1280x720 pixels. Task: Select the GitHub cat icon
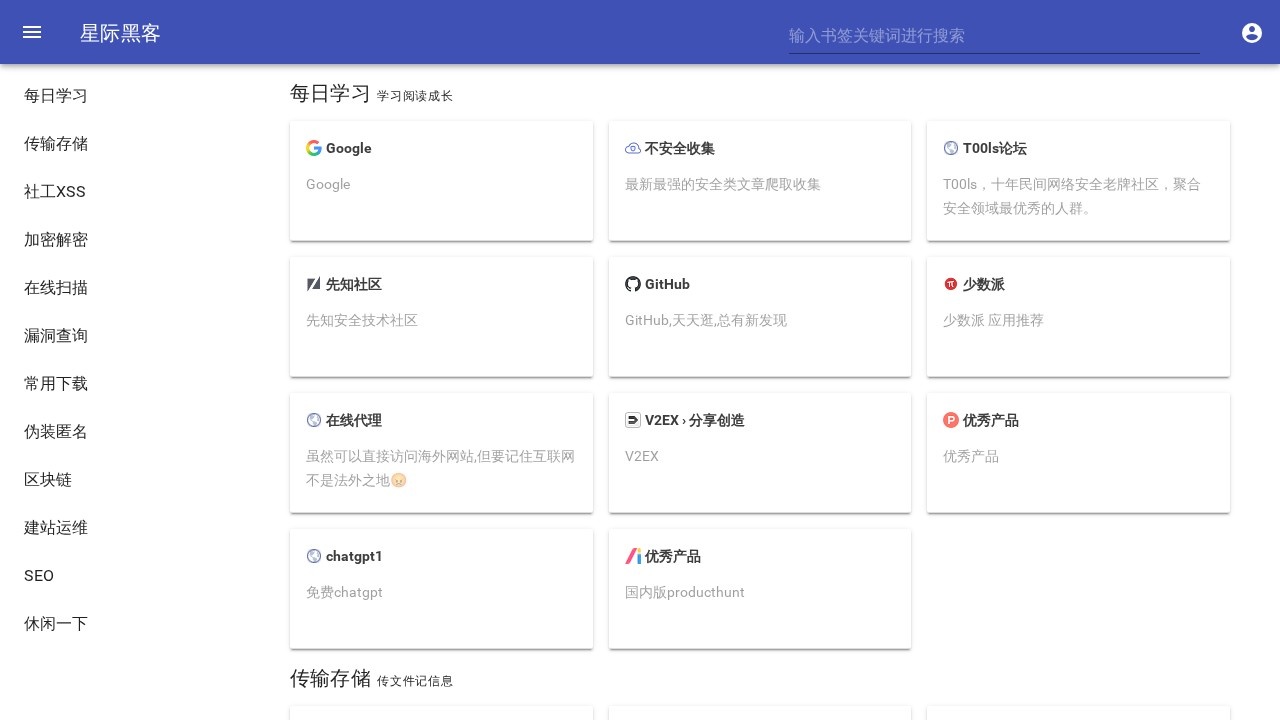tap(633, 284)
